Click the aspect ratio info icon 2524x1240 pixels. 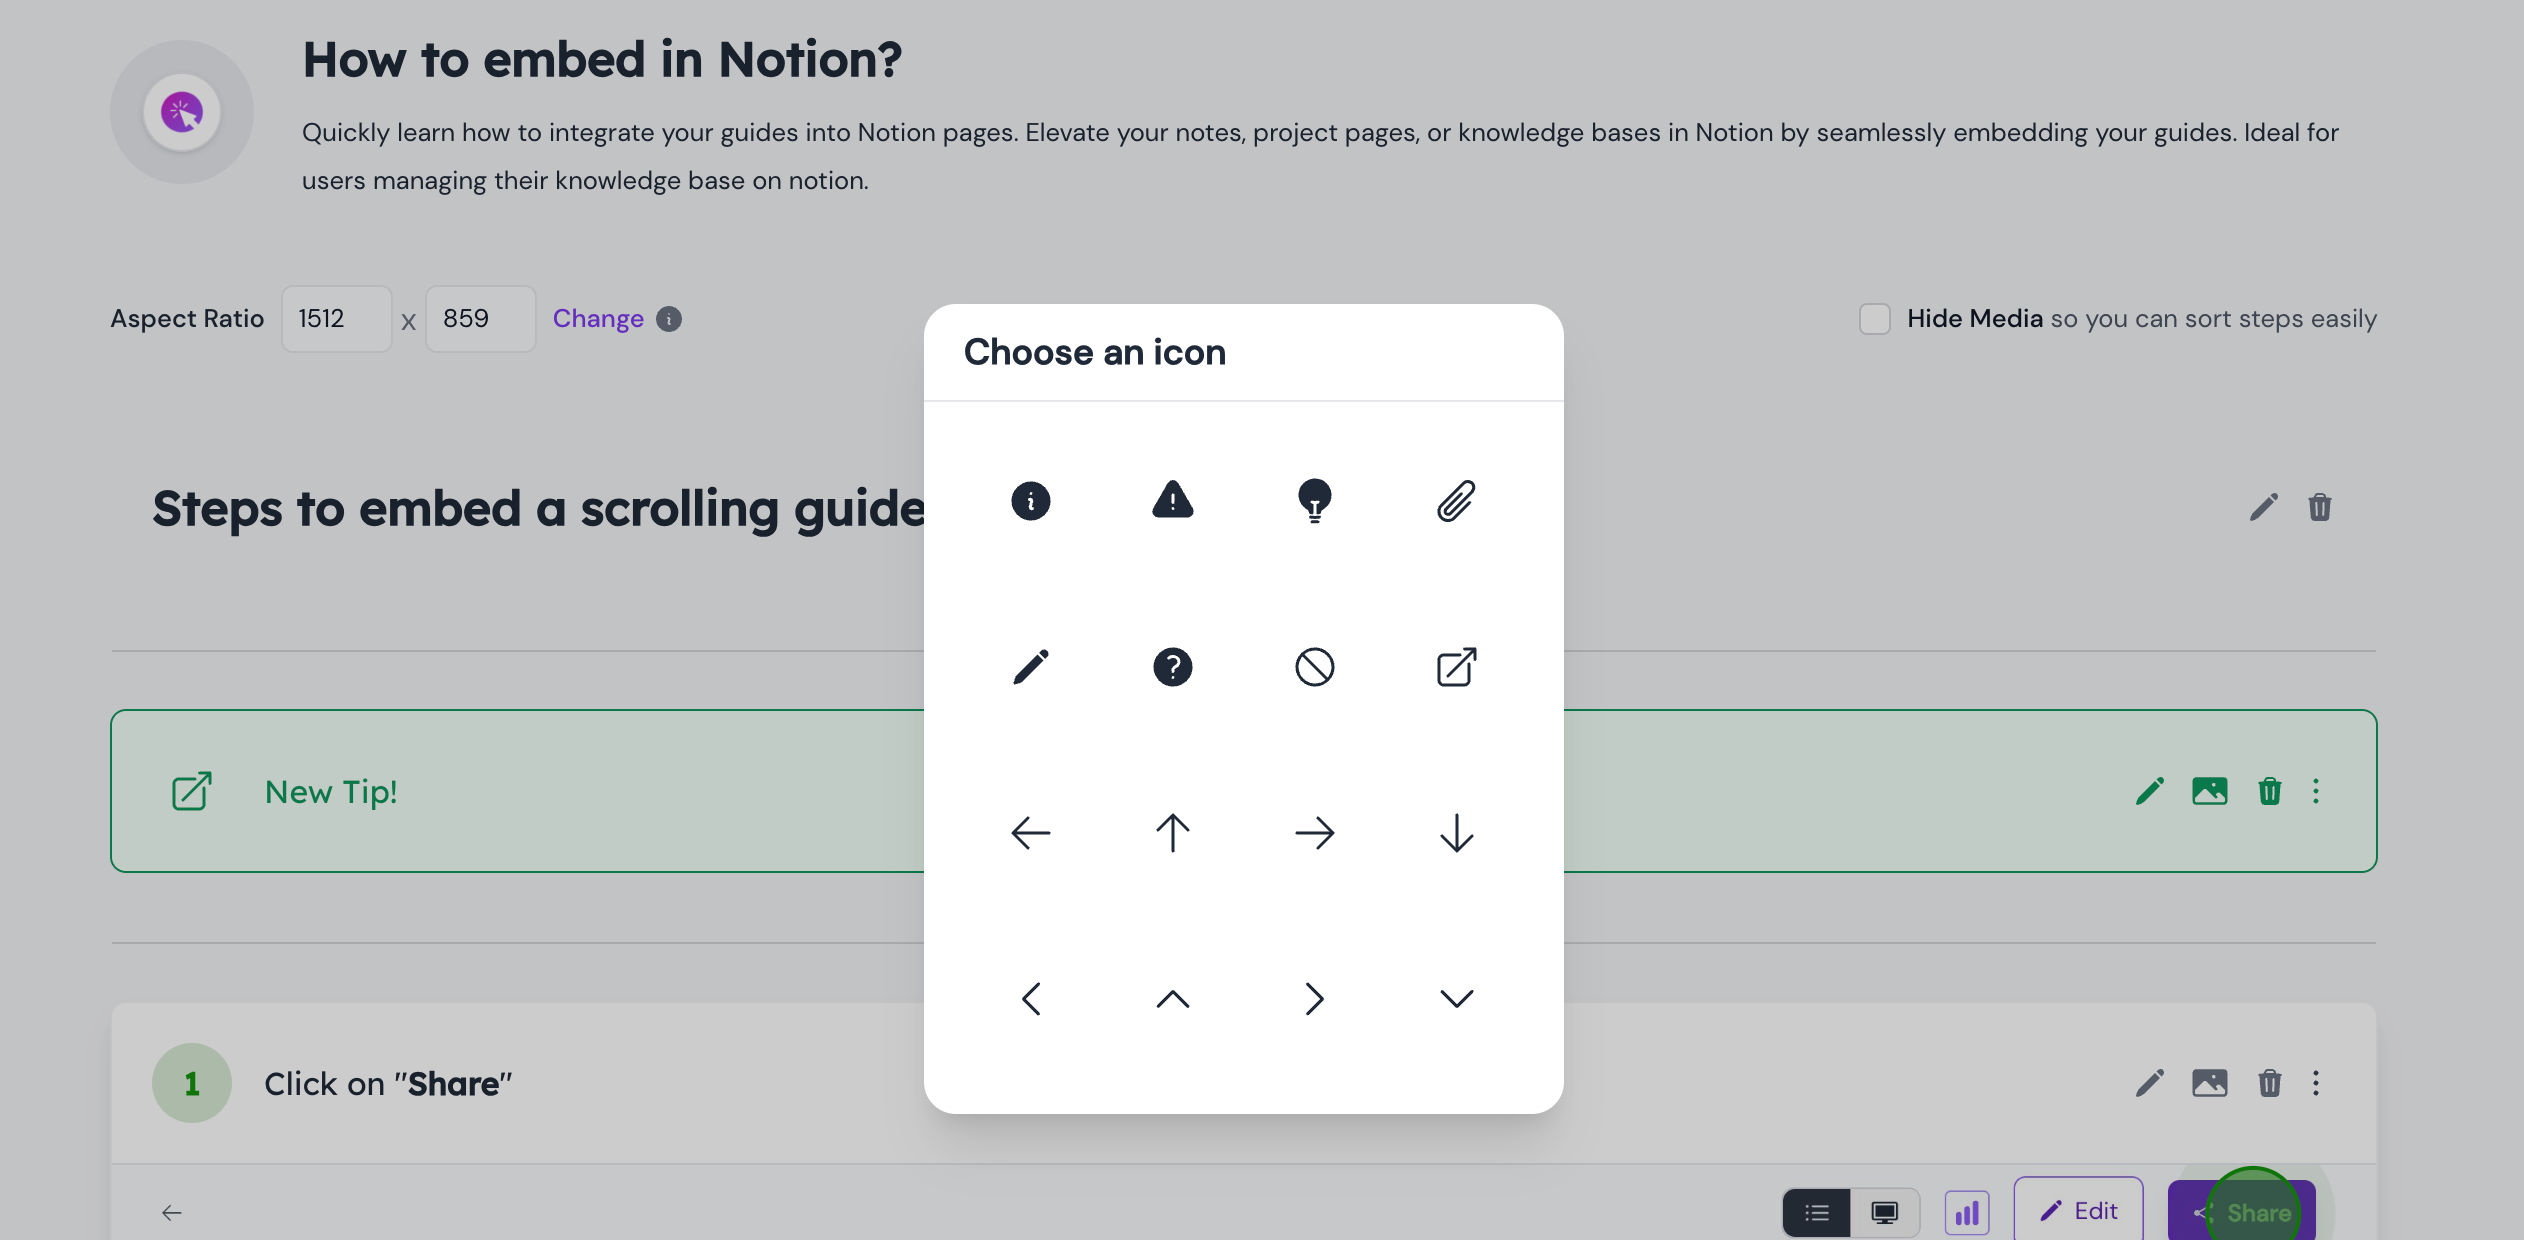pos(669,319)
